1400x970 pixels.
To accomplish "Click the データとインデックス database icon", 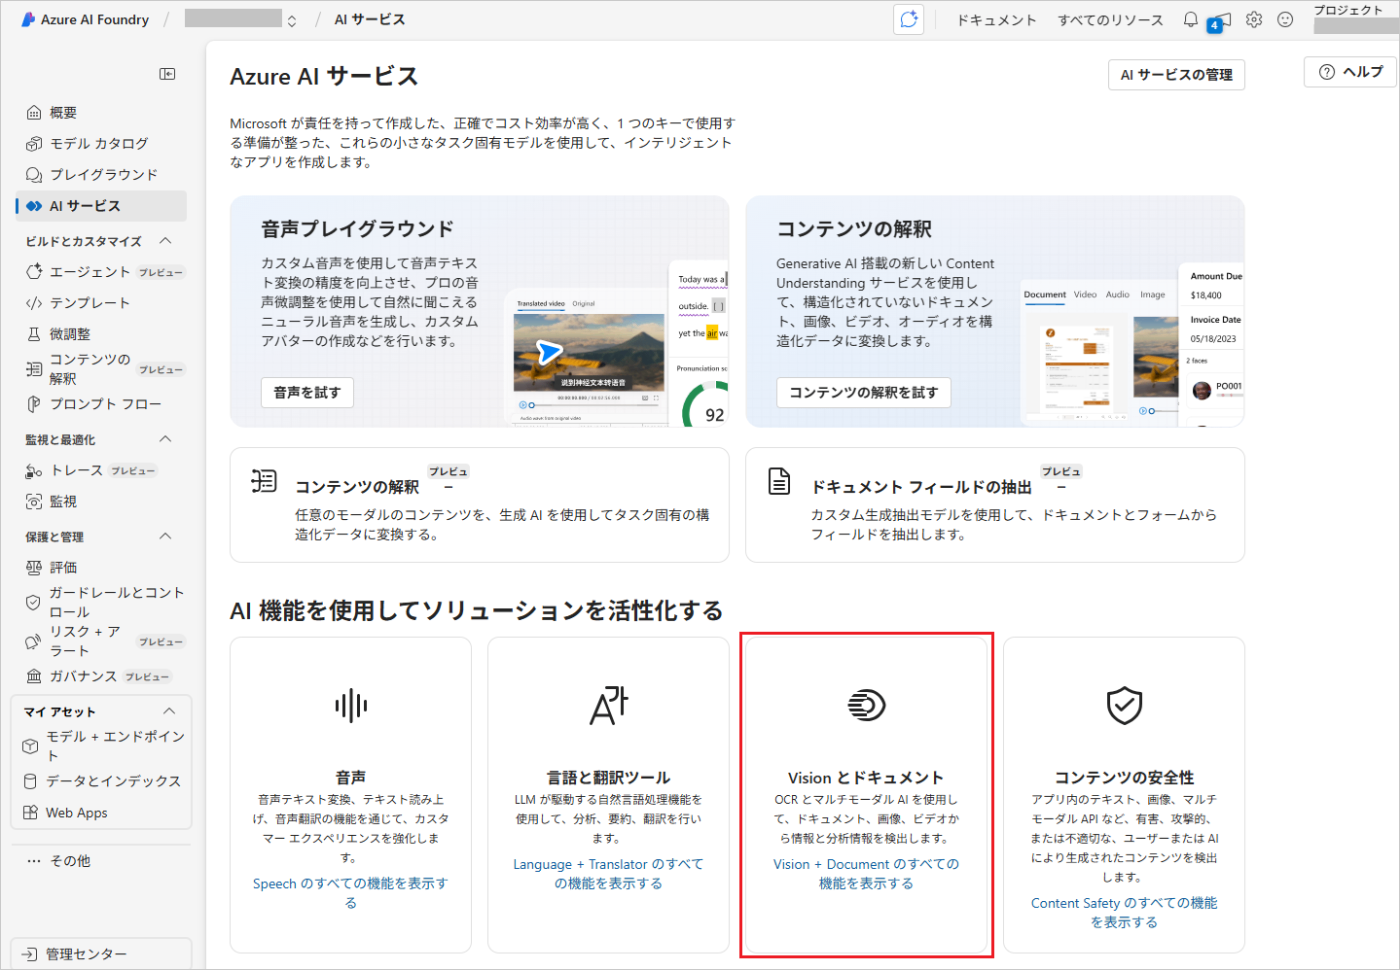I will (30, 782).
